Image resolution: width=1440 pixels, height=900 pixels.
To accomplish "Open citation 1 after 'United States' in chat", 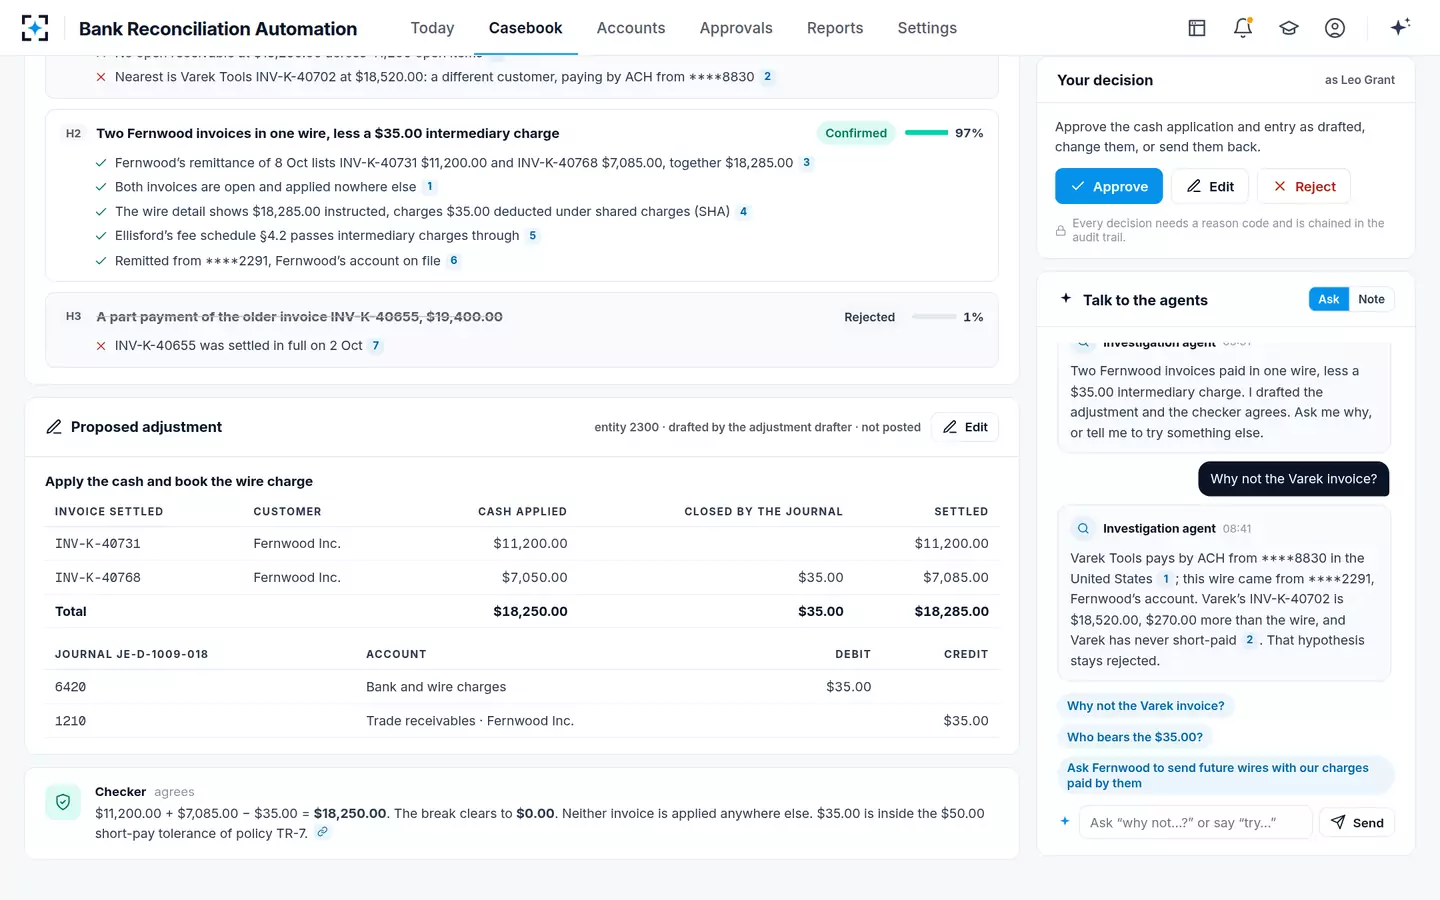I will tap(1166, 579).
